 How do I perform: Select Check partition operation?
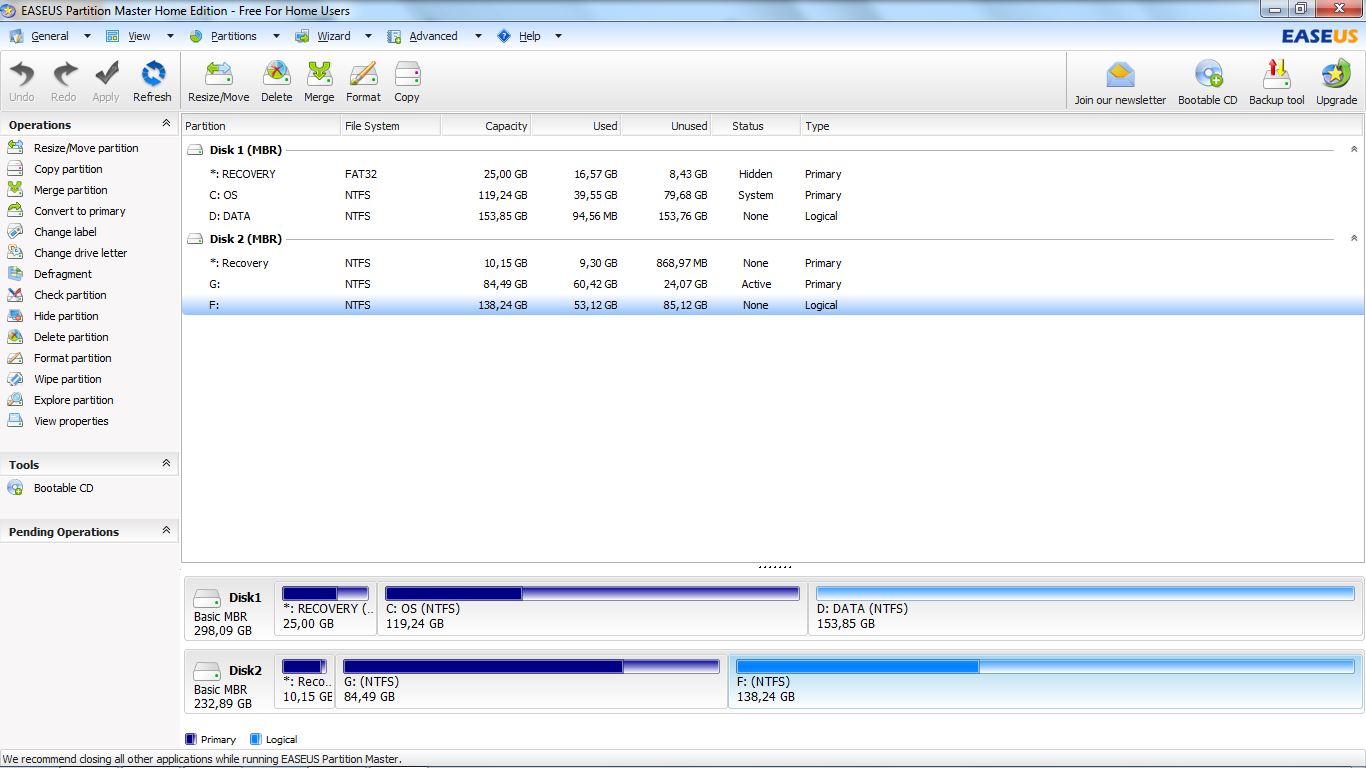pos(70,295)
